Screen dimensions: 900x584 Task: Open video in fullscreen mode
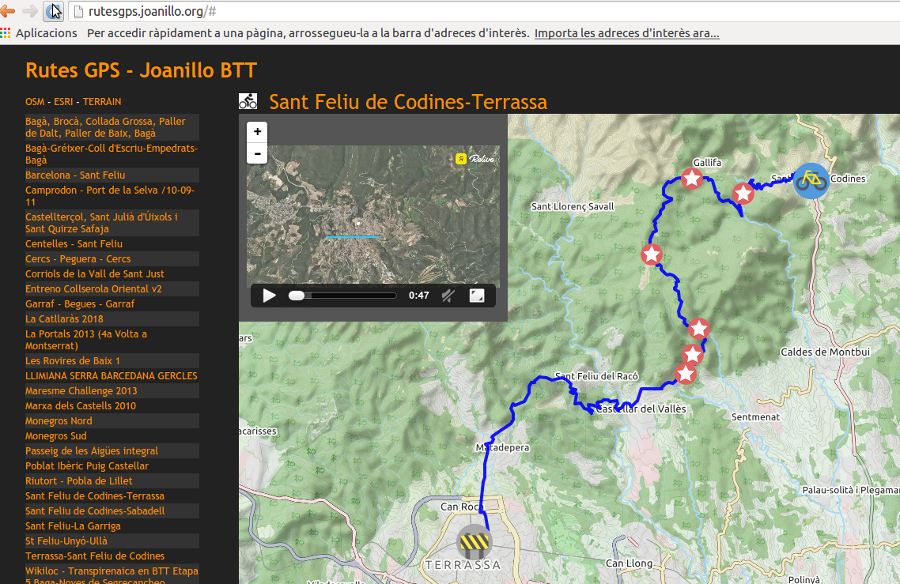pos(477,296)
